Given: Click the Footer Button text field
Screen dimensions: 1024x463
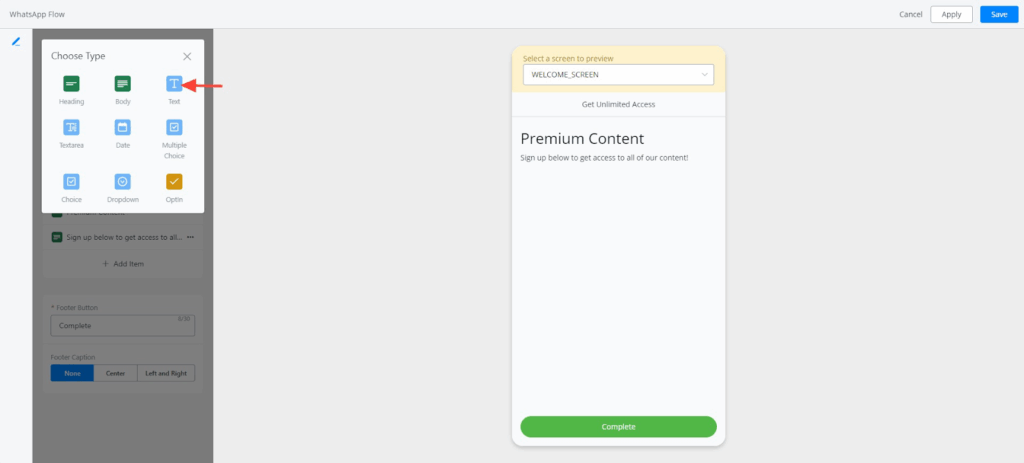Looking at the screenshot, I should tap(122, 326).
